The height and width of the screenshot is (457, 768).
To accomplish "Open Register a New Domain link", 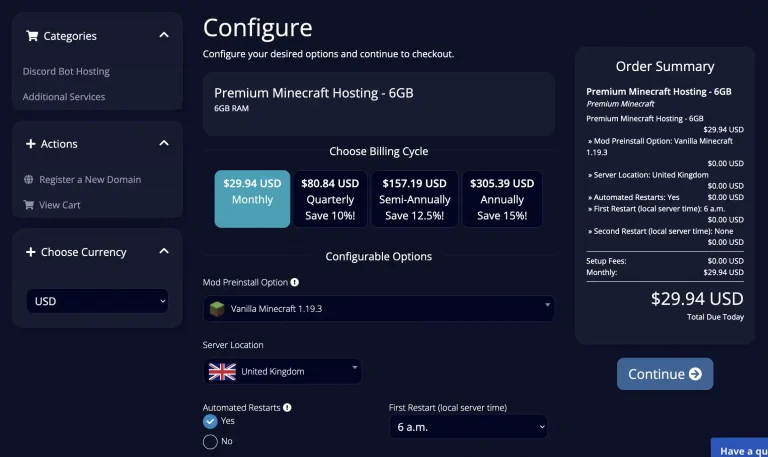I will (90, 180).
